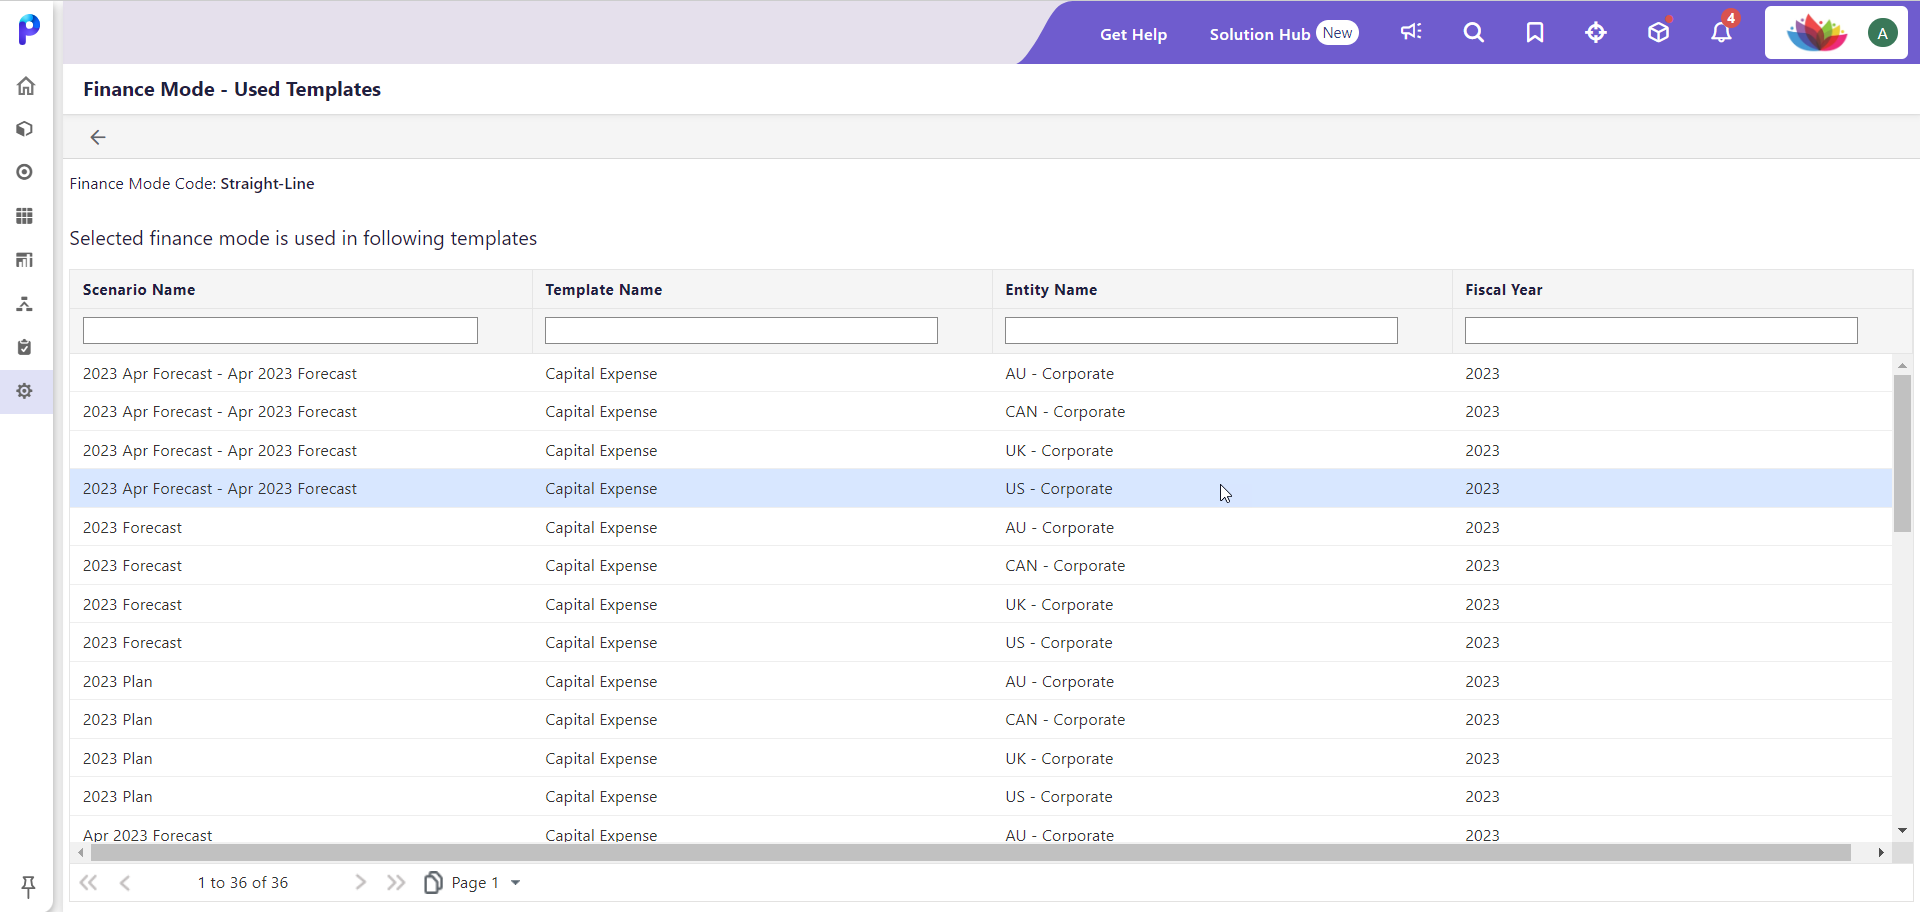
Task: Click the pin icon at sidebar bottom
Action: (x=28, y=886)
